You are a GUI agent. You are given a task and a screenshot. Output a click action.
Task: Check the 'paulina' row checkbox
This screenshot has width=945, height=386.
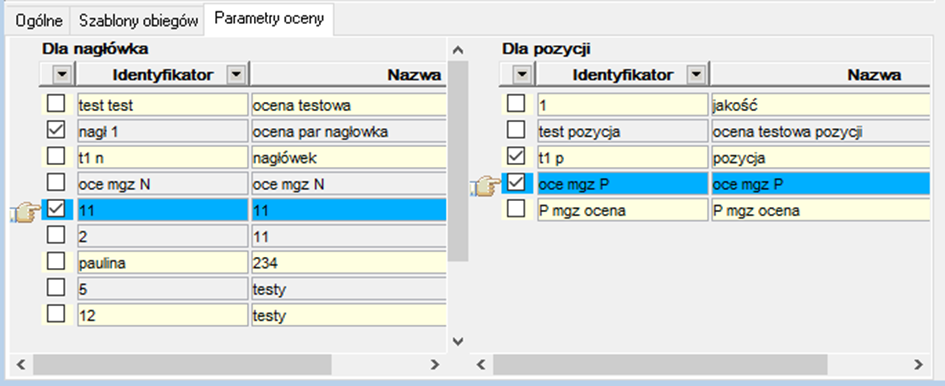pos(56,262)
